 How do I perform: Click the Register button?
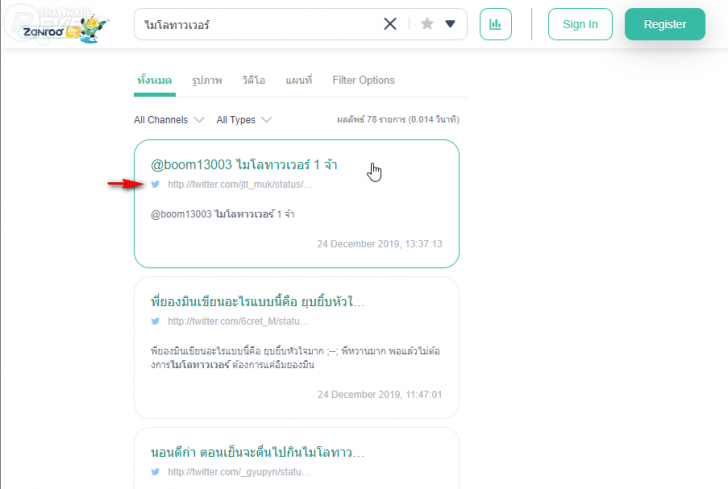(x=664, y=24)
